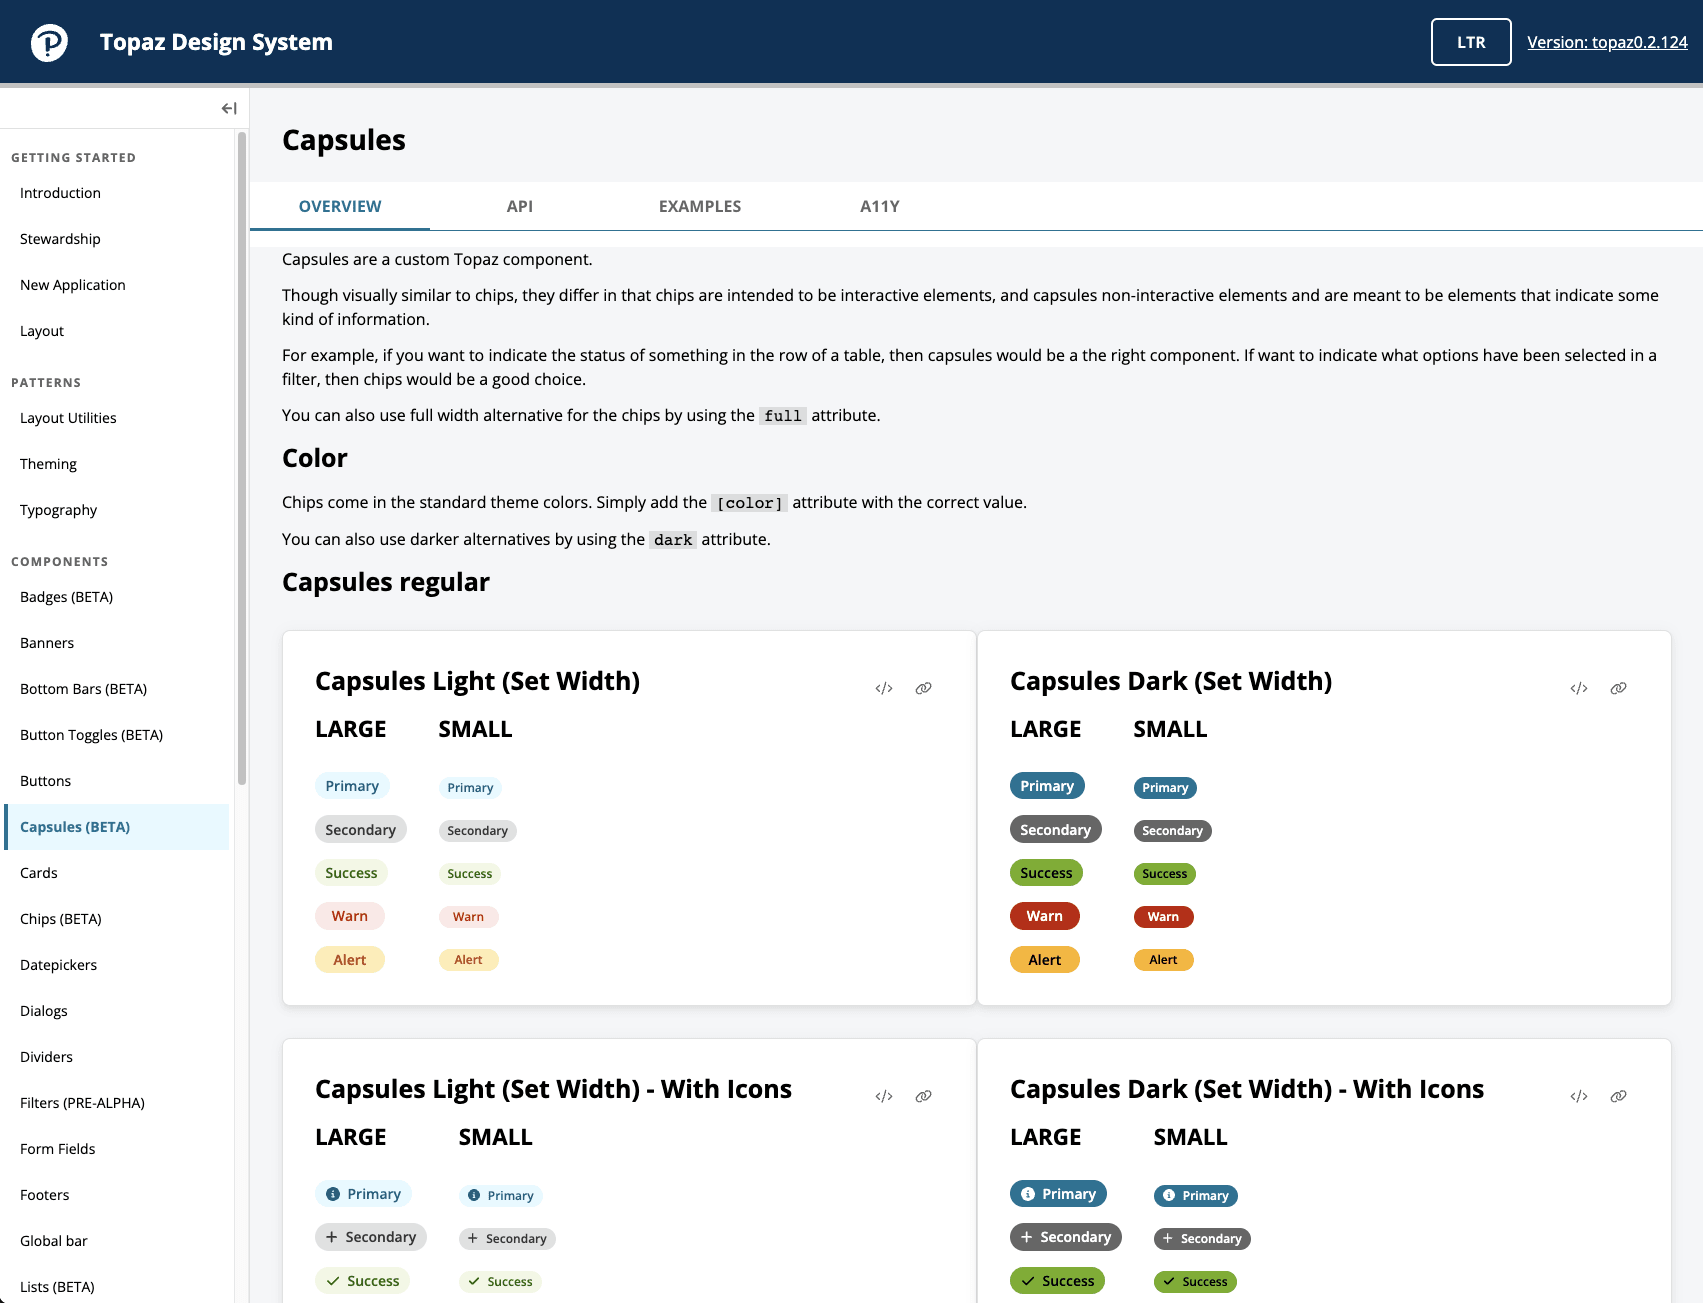Switch to the API tab

(520, 206)
